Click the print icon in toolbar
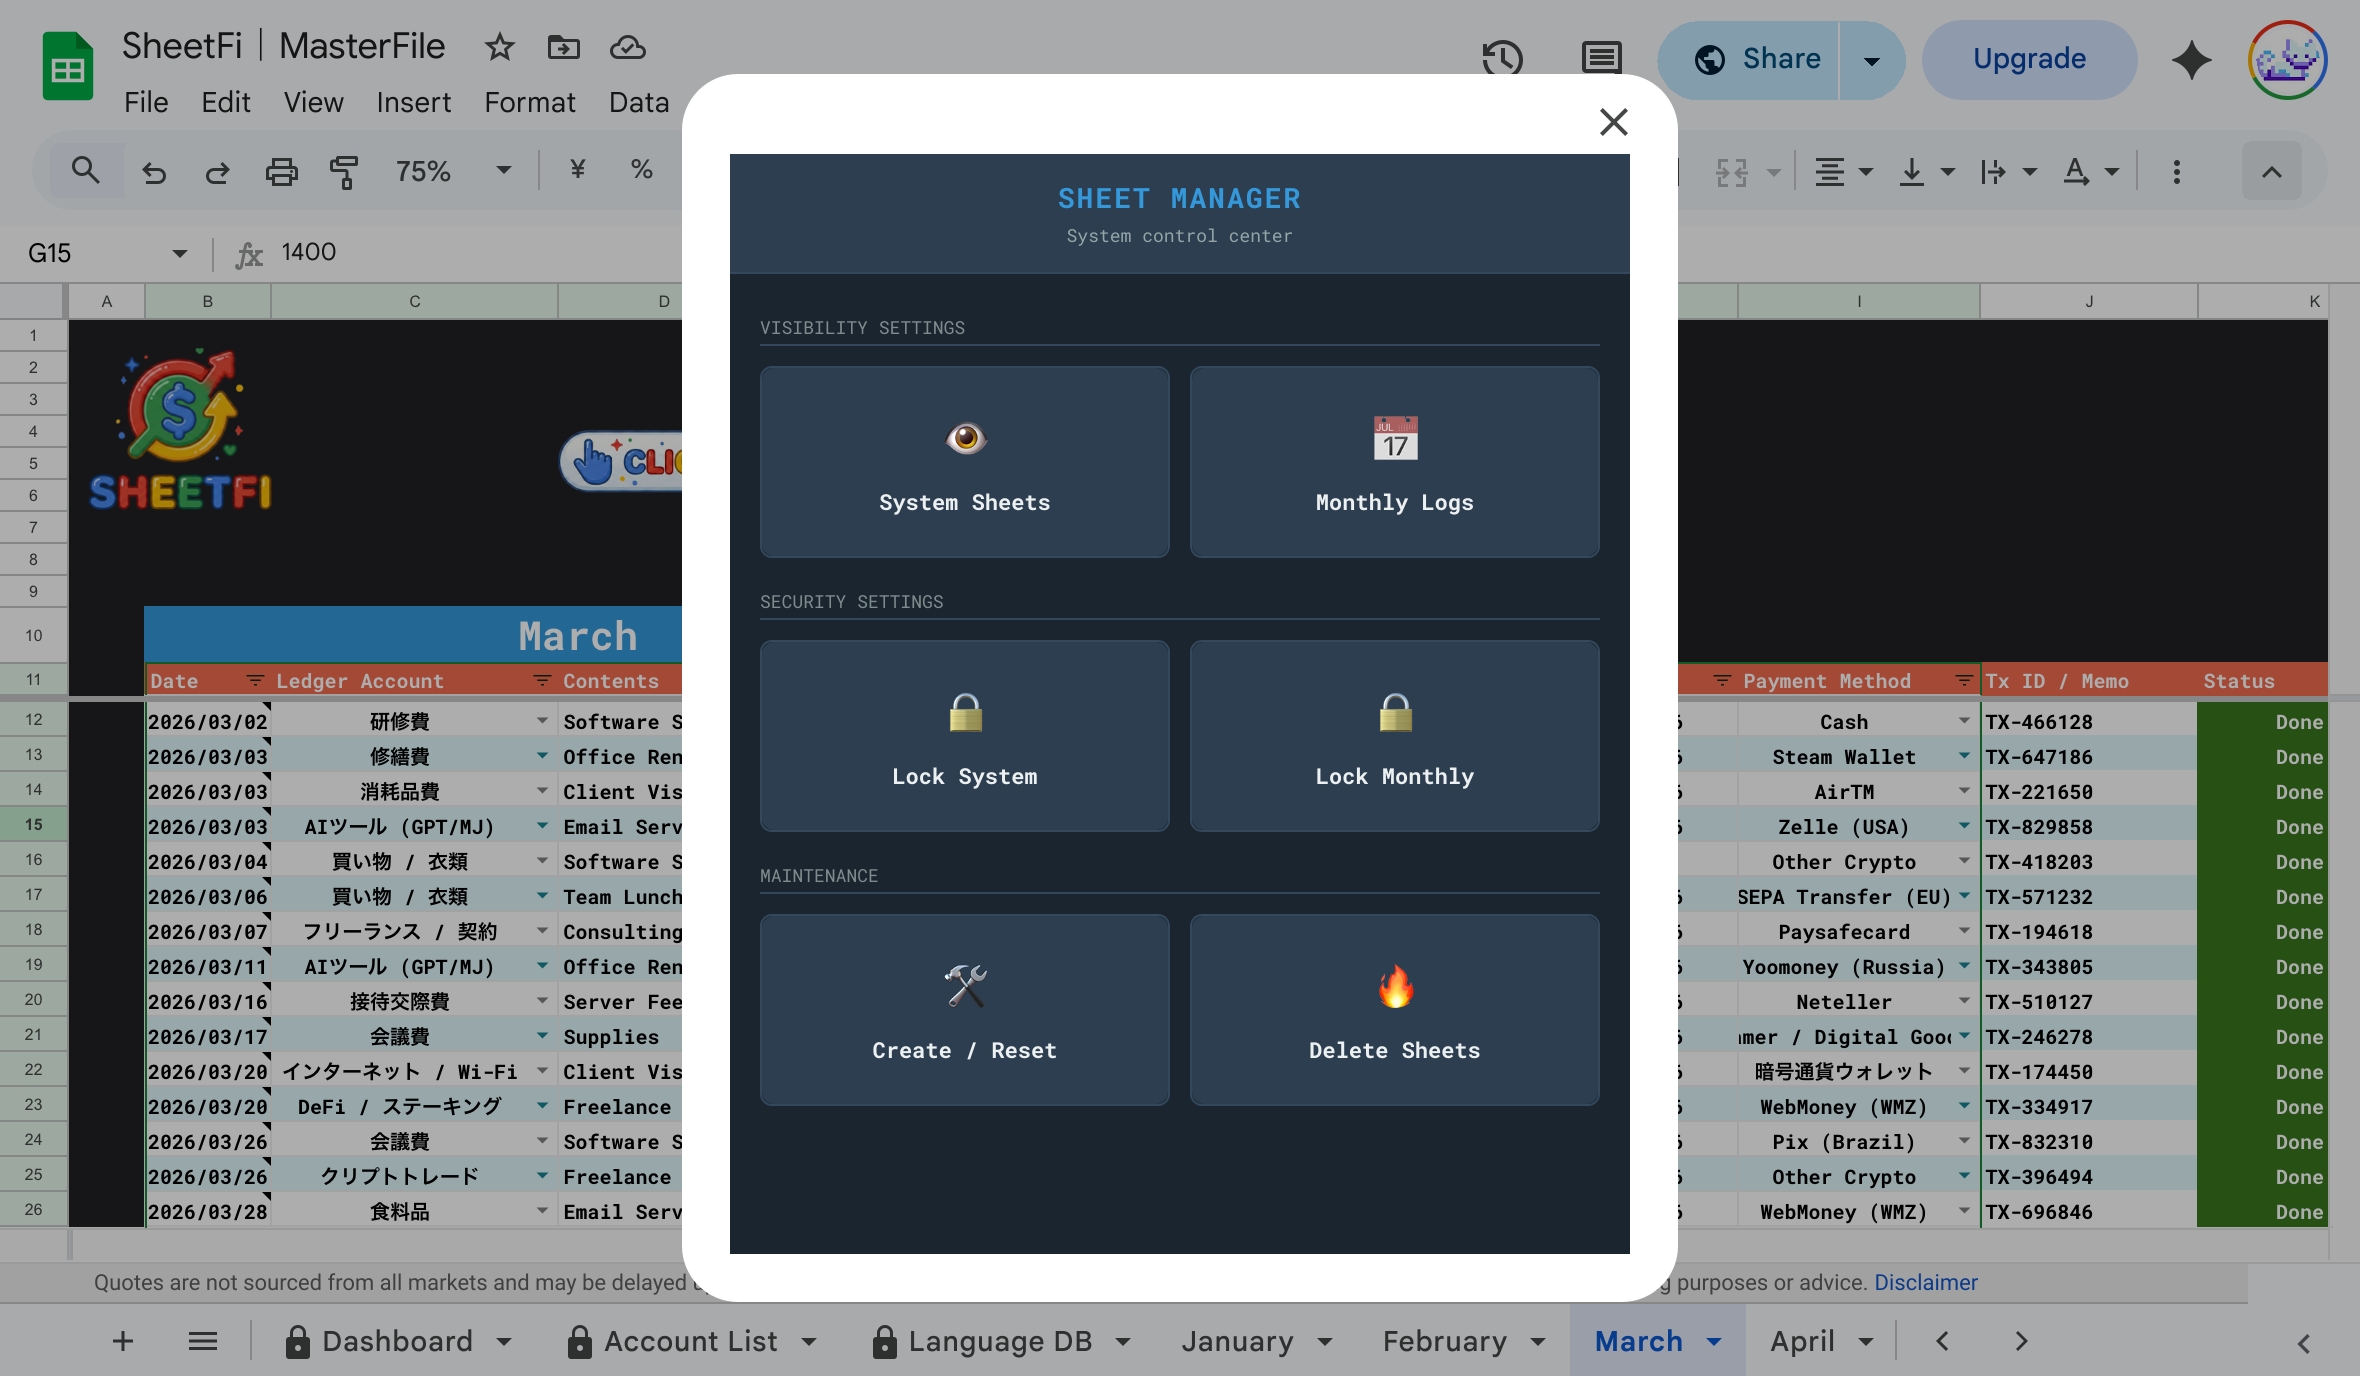Viewport: 2360px width, 1376px height. coord(281,172)
